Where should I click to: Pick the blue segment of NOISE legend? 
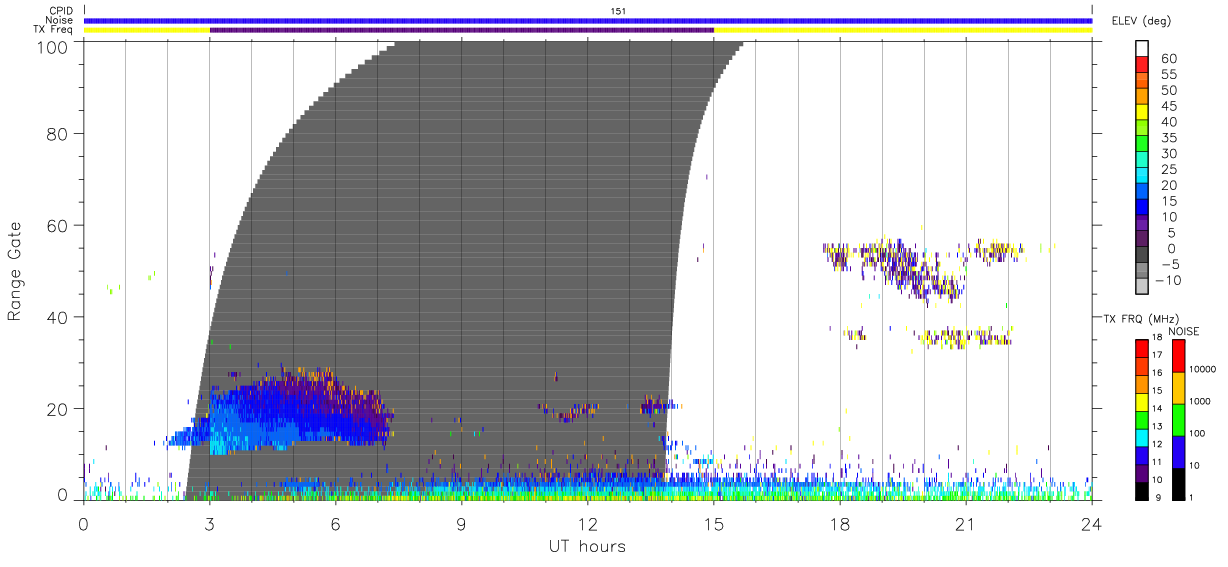(x=1178, y=450)
